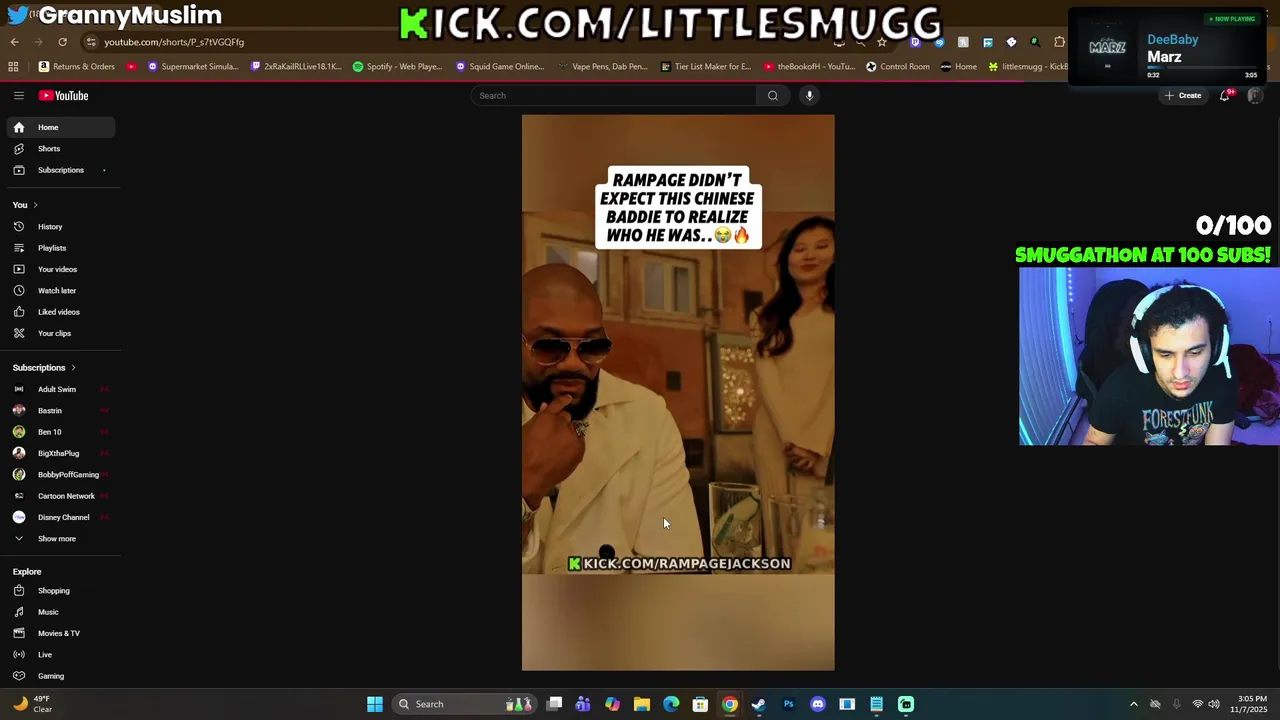Reload the page with the refresh icon

tap(62, 42)
